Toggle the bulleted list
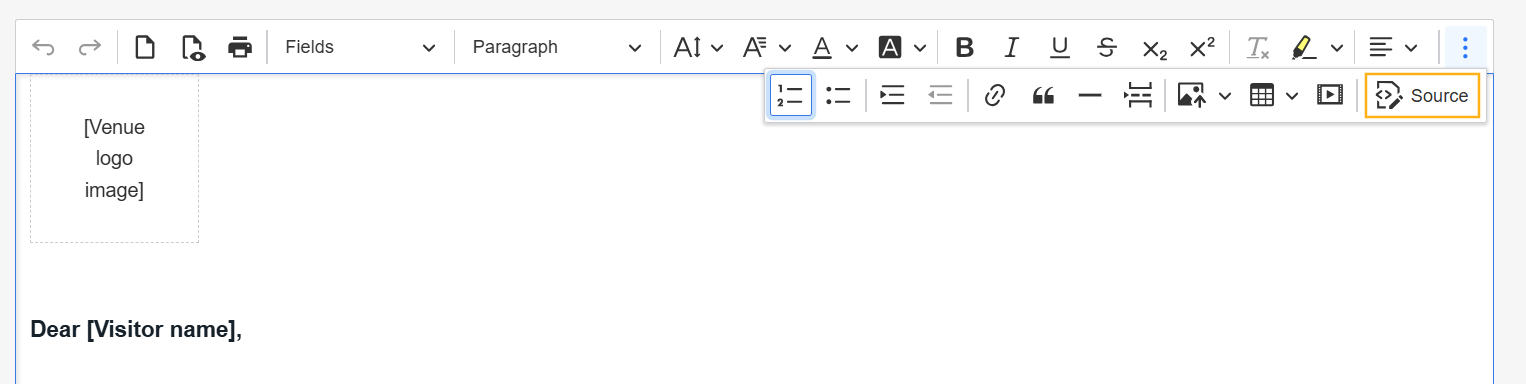Screen dimensions: 1526x384 coord(838,95)
